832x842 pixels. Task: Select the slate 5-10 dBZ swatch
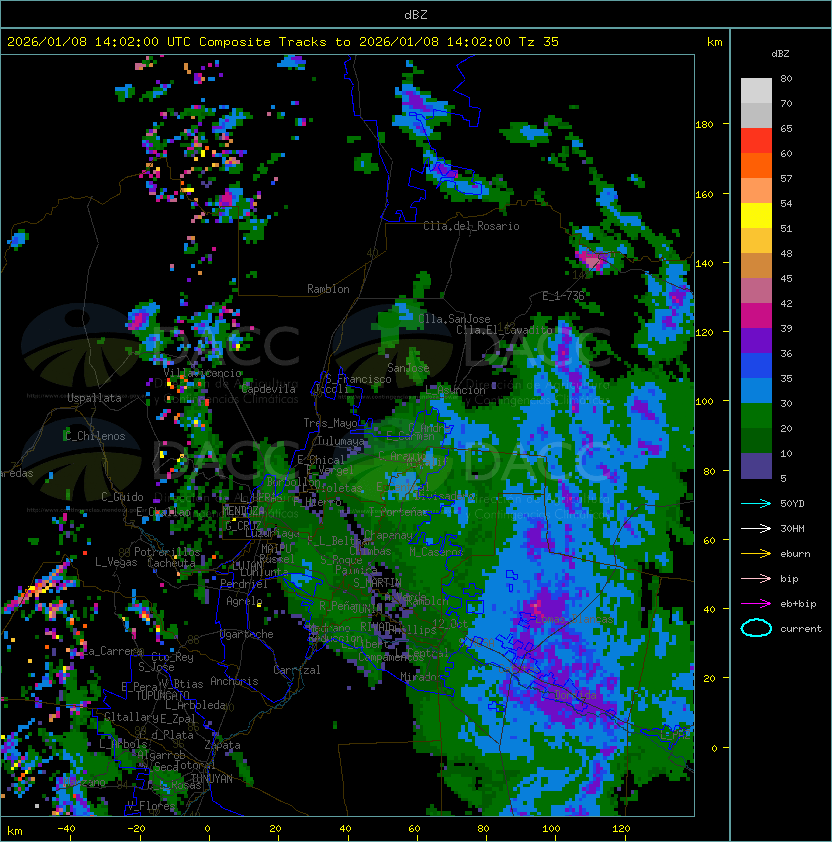coord(756,466)
